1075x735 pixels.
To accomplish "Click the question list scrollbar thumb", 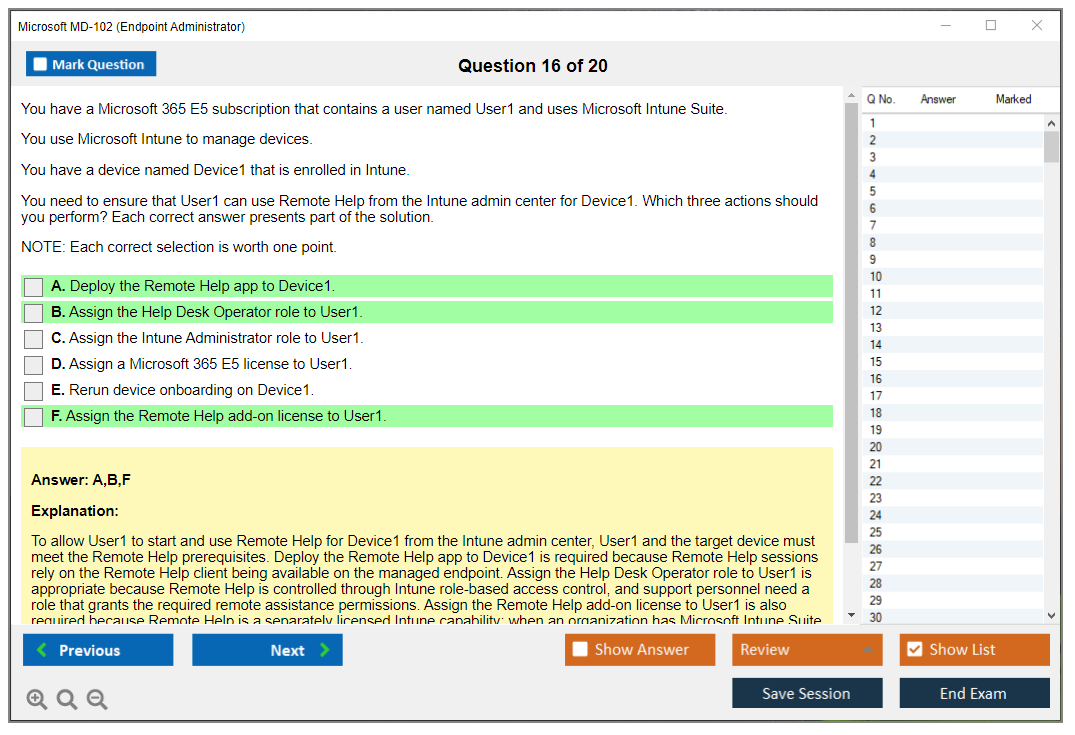I will click(1051, 147).
